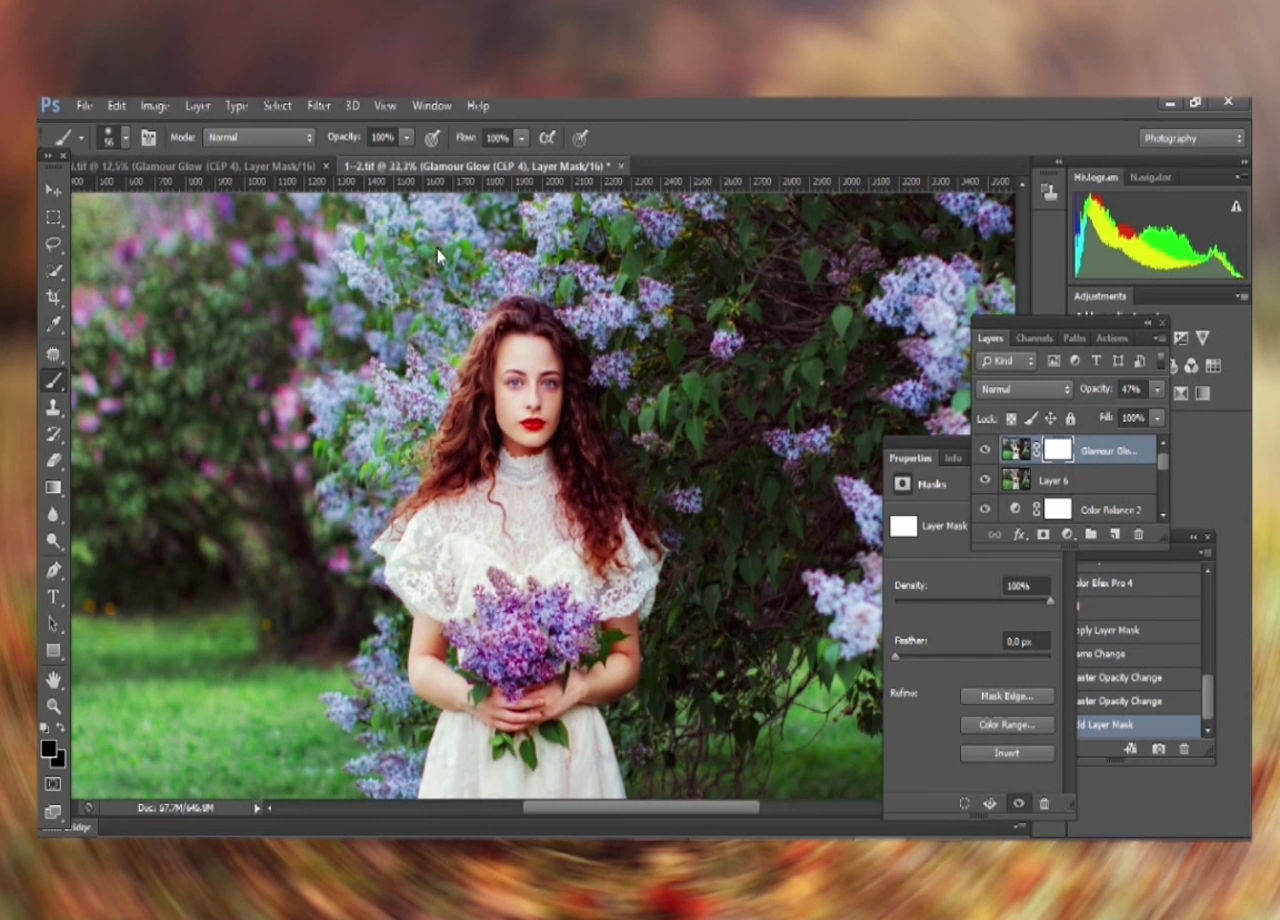Create a new adjustment layer icon
The width and height of the screenshot is (1280, 920).
(x=1067, y=535)
